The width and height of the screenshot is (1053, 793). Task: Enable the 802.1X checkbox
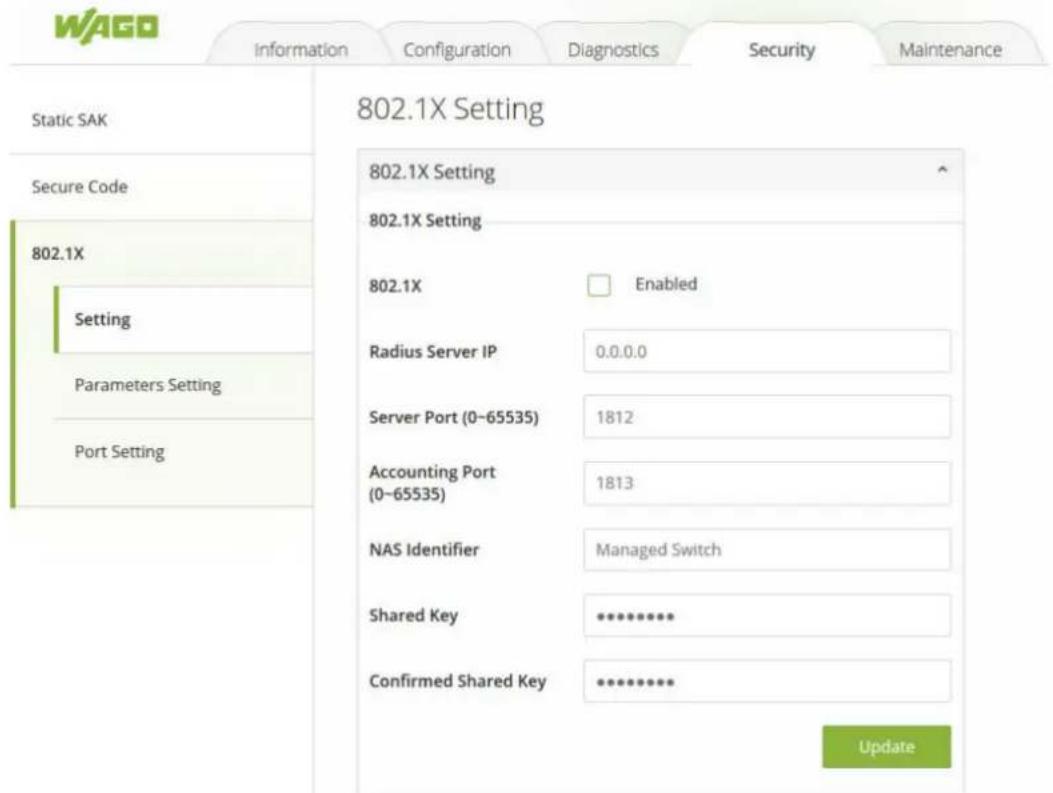click(x=598, y=285)
